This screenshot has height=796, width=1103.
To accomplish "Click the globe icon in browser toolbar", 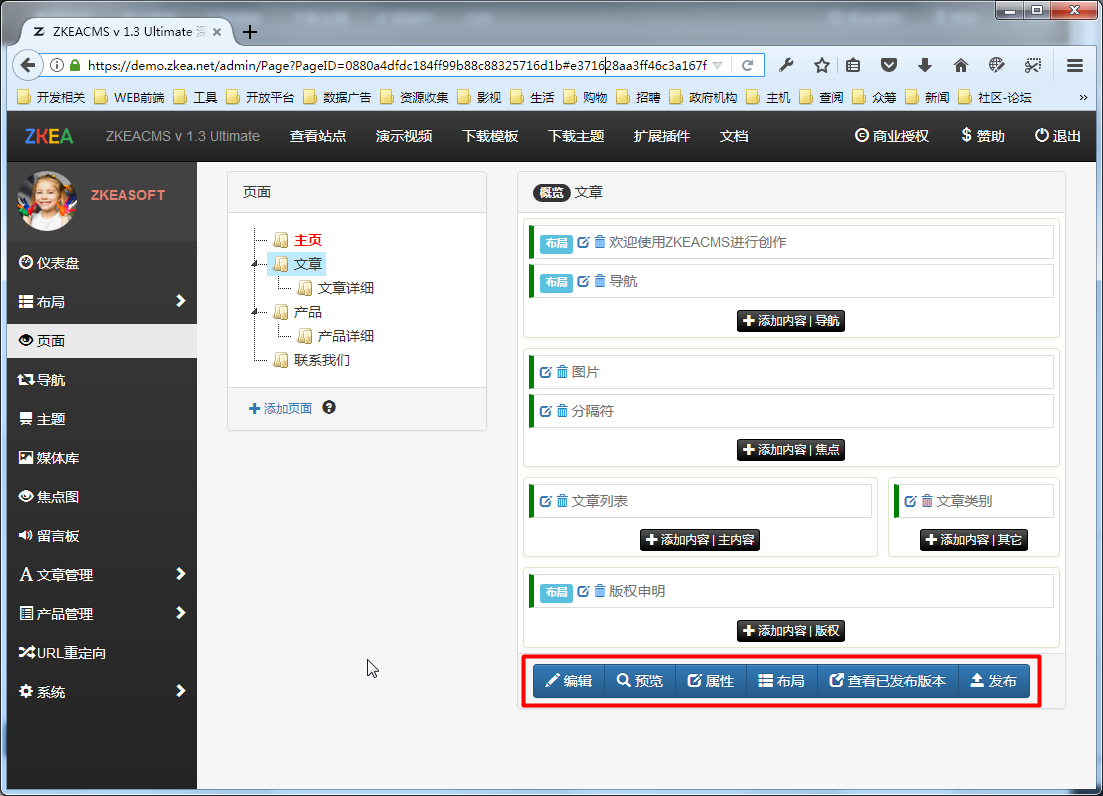I will point(997,65).
